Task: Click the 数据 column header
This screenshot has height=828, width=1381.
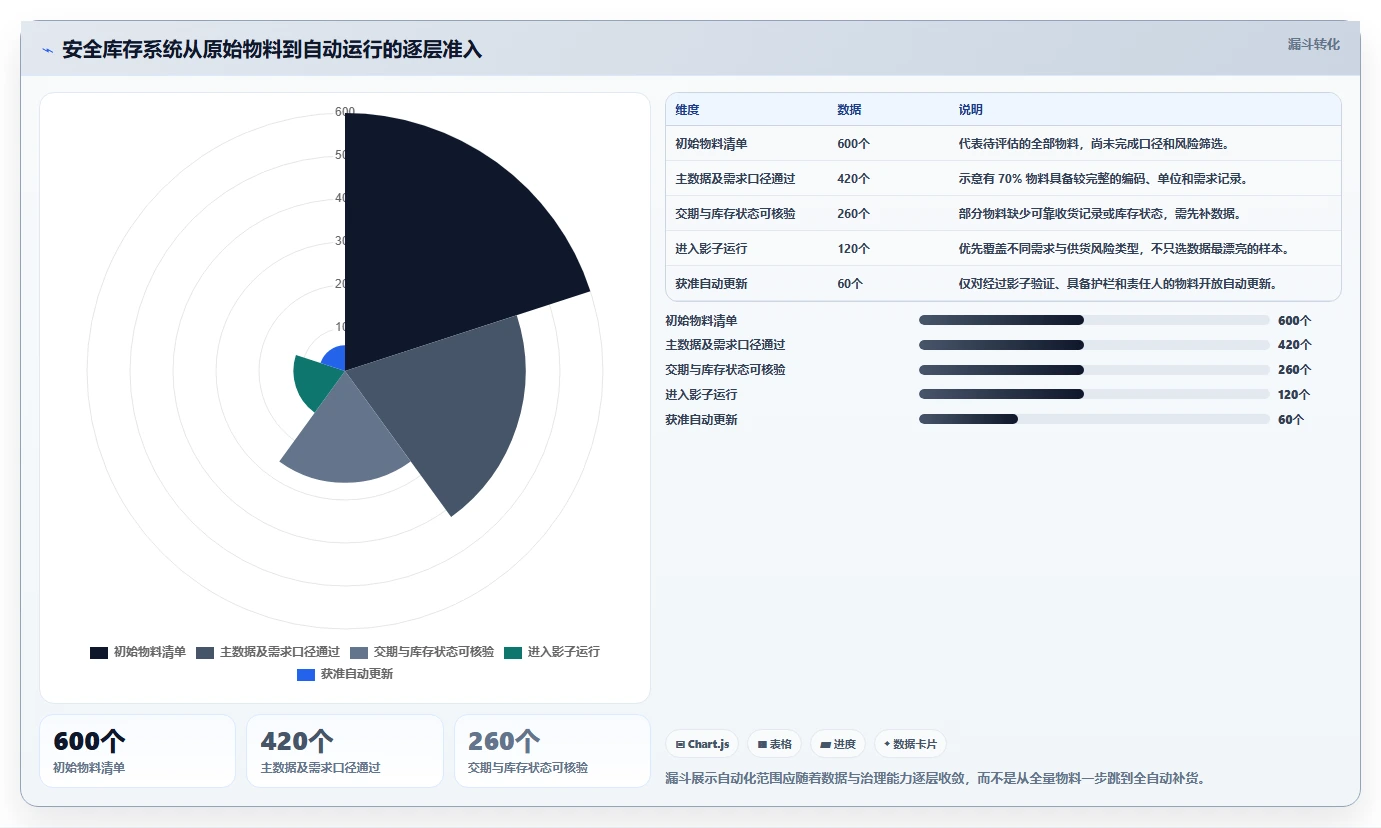Action: pos(849,110)
